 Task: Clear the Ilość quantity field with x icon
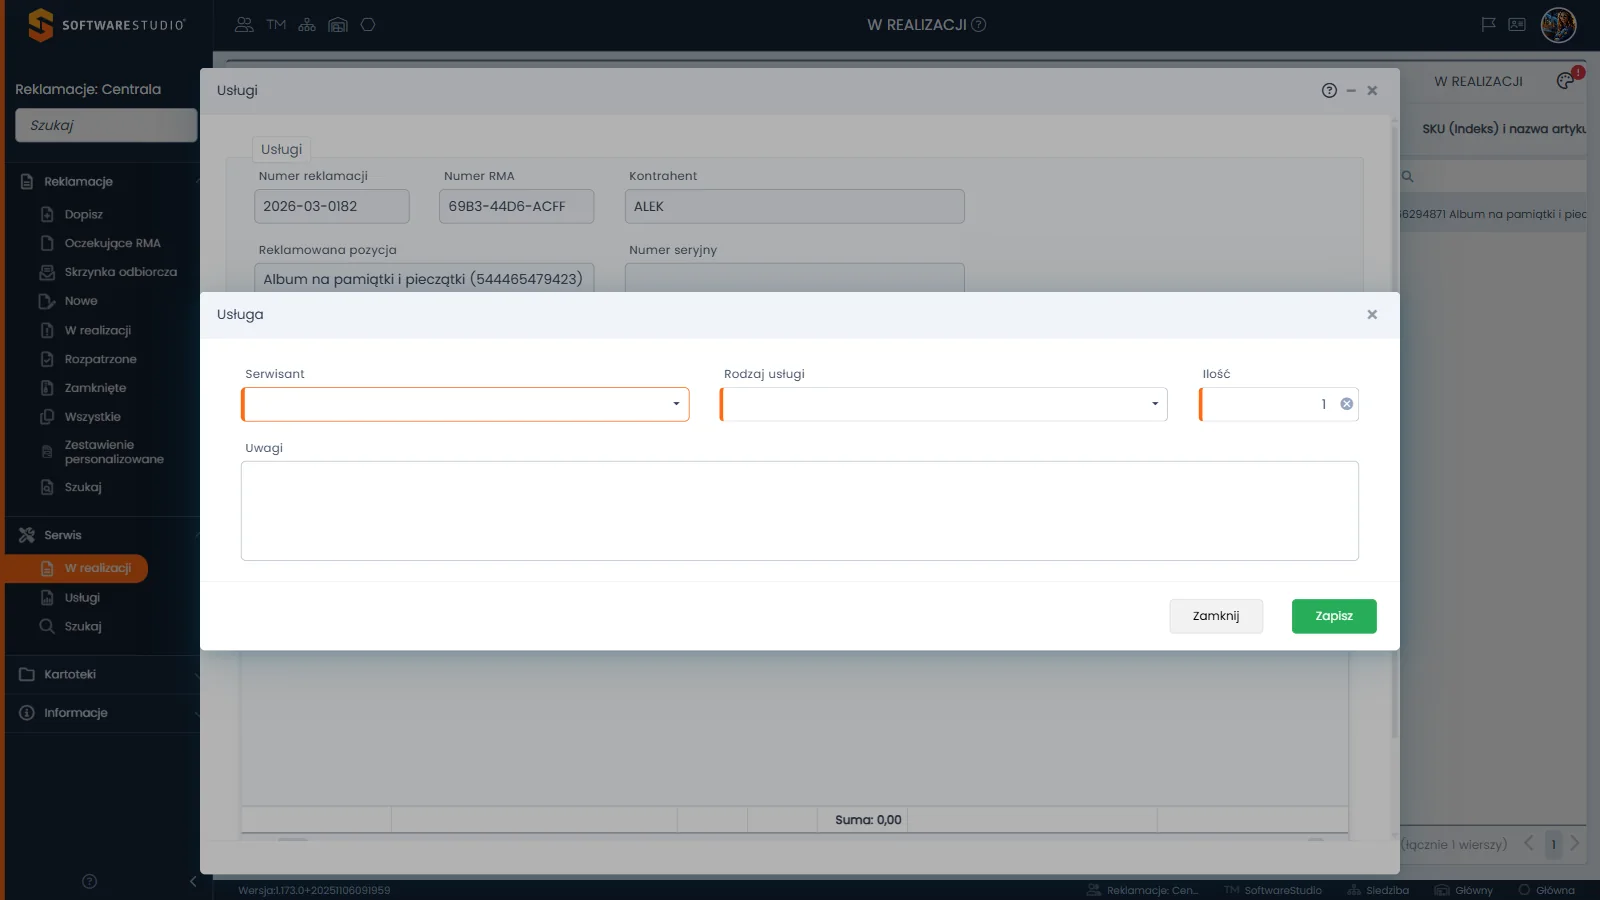(x=1346, y=404)
